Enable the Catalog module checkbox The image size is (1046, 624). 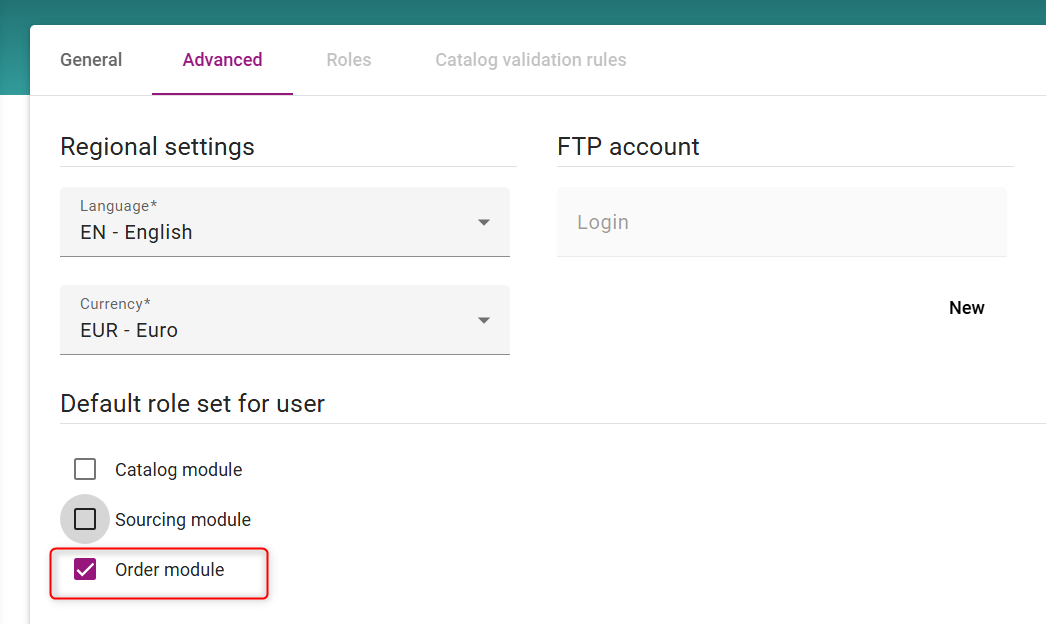coord(85,469)
